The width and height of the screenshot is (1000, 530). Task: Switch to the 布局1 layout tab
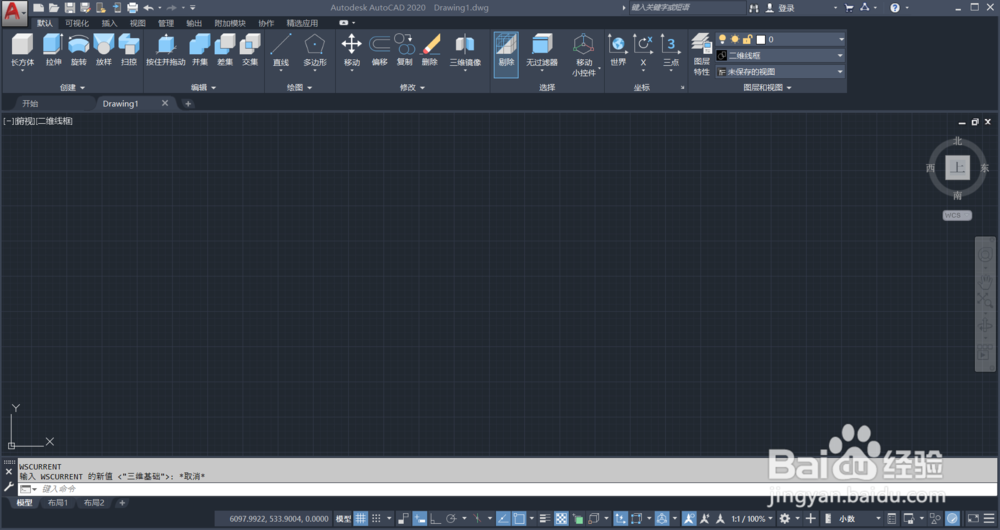point(57,503)
